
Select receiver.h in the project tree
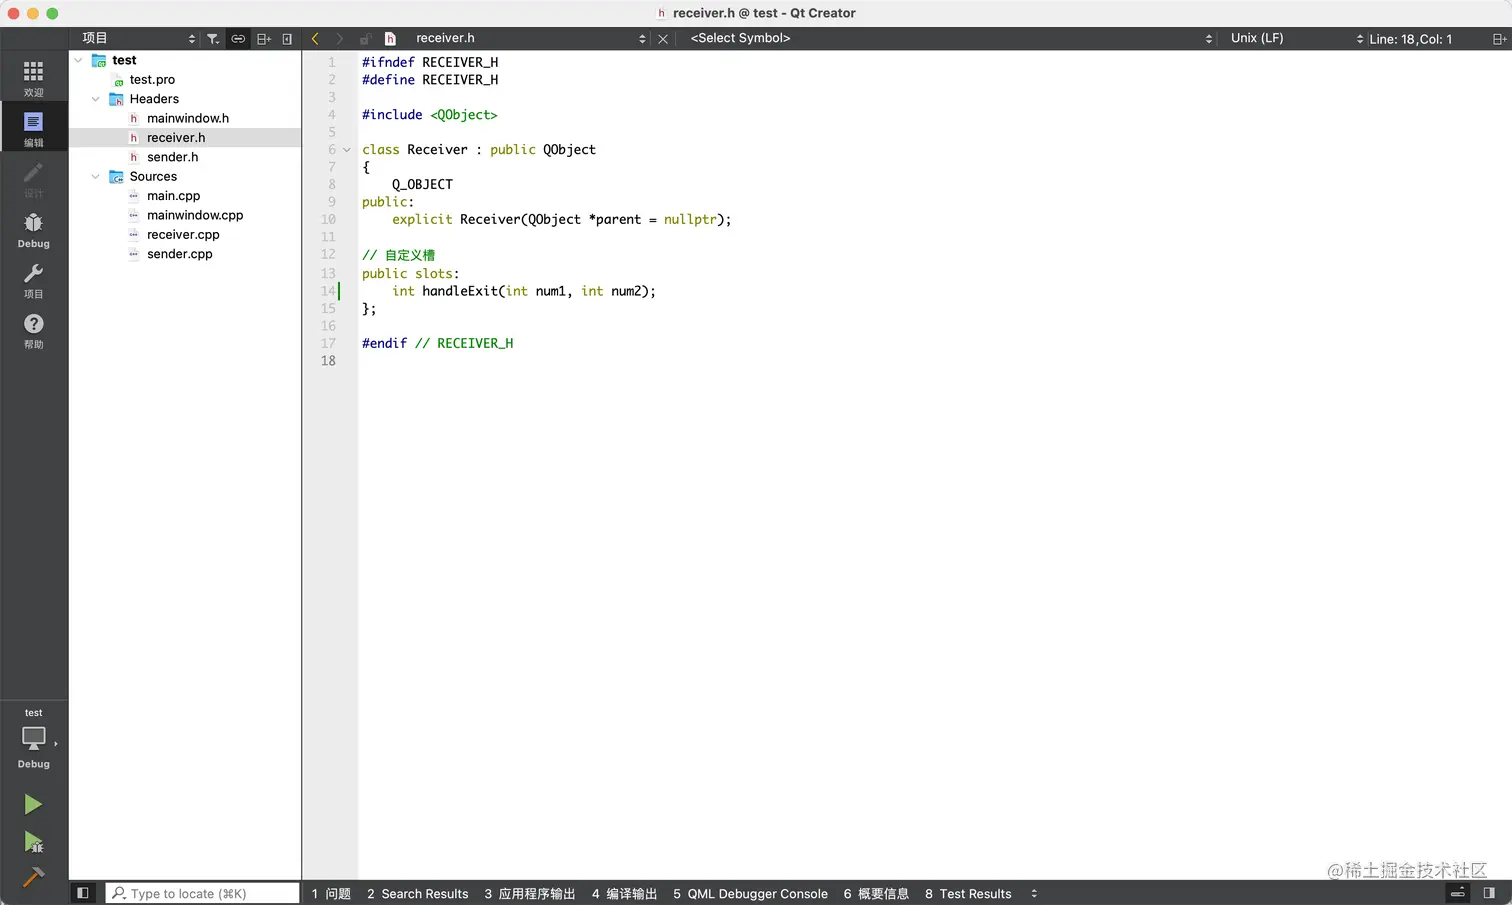[176, 138]
